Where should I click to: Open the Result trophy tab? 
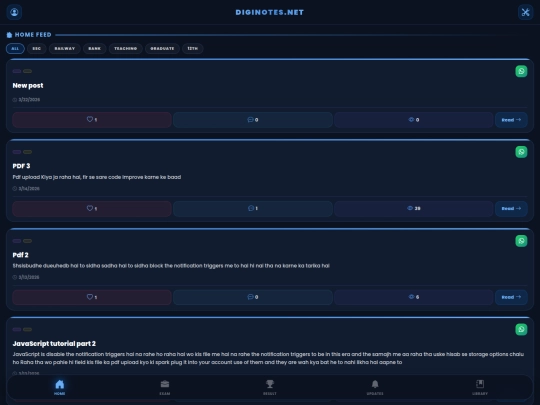[270, 387]
